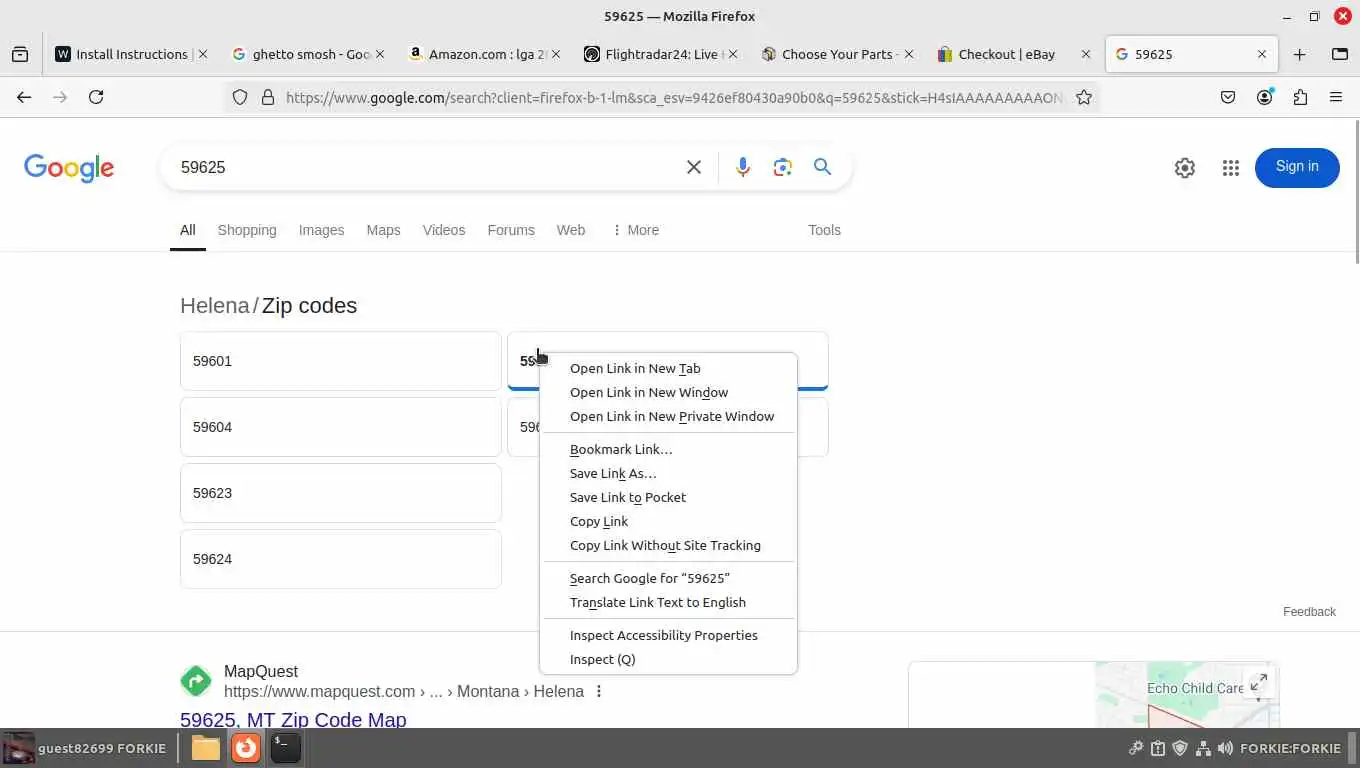Open the Pocket save icon in toolbar

point(1228,97)
